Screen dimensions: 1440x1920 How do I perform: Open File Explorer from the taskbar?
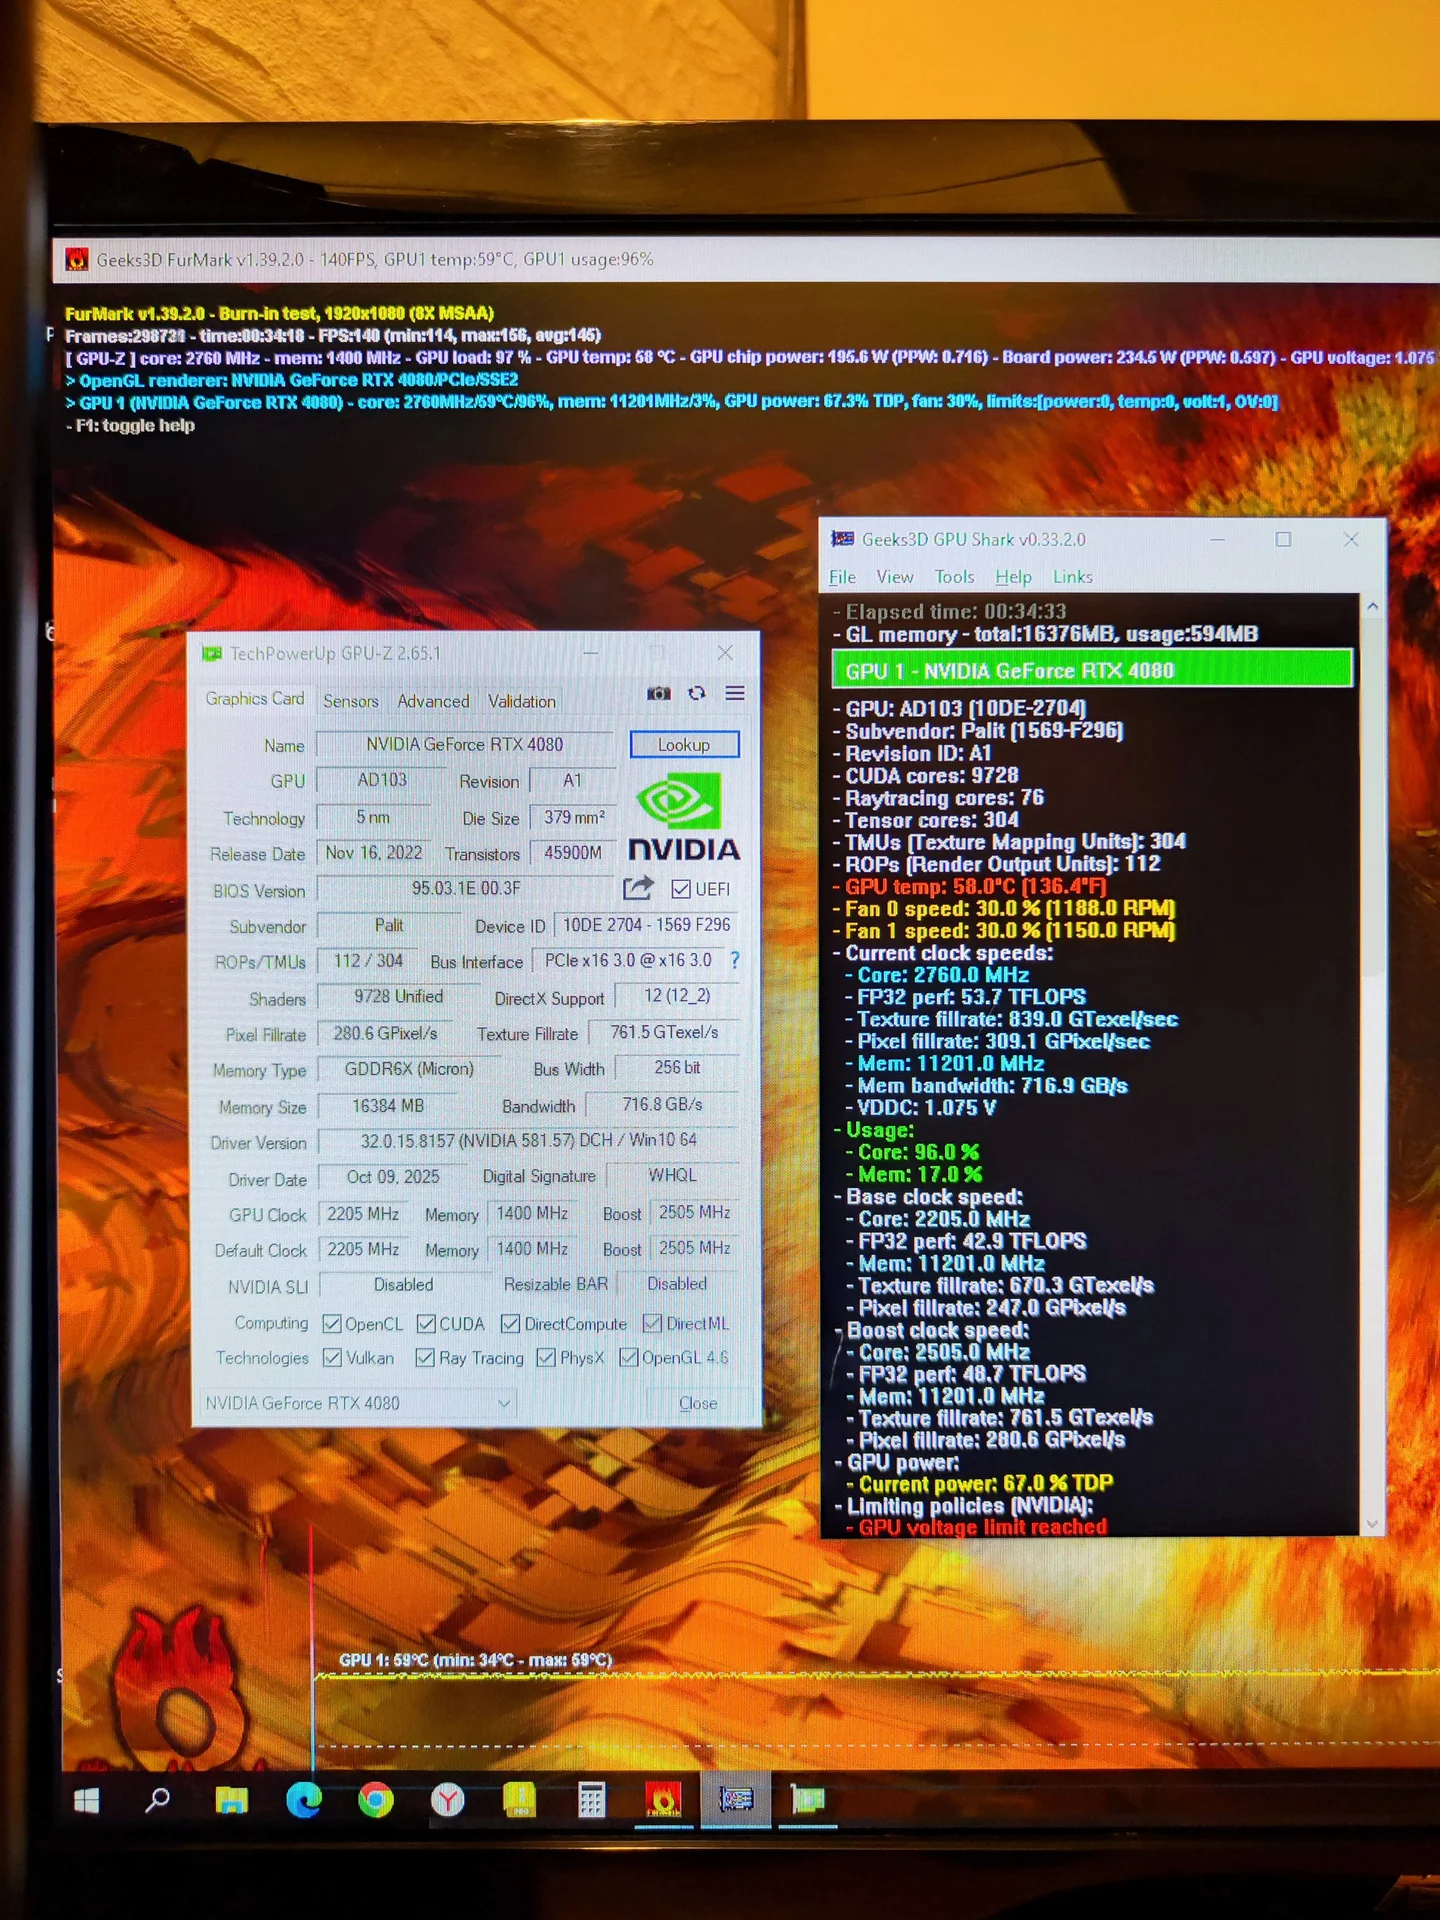[x=232, y=1801]
